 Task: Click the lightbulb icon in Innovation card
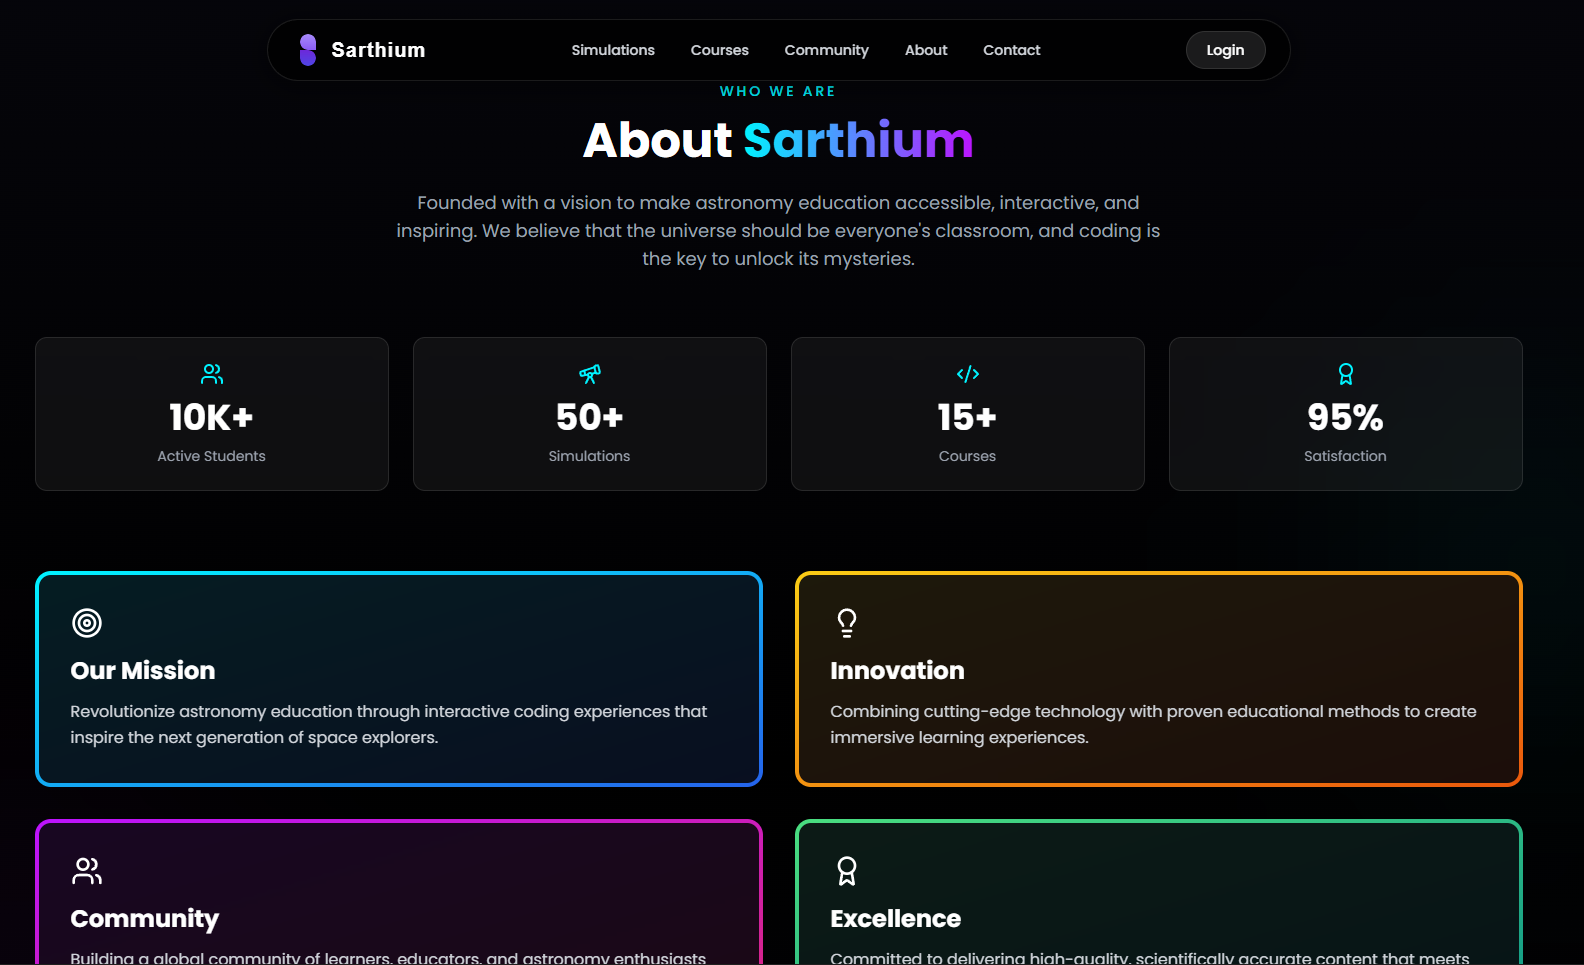(847, 623)
